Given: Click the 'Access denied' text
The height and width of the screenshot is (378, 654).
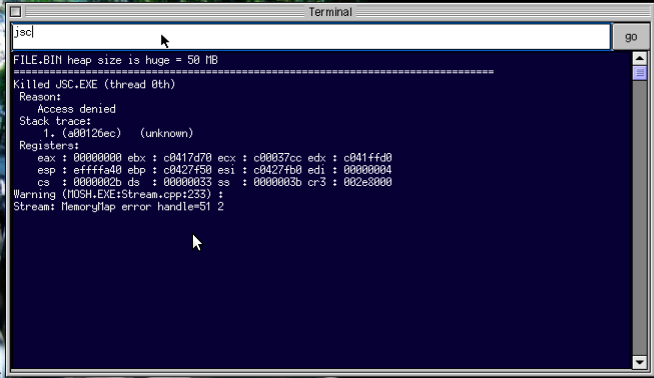Looking at the screenshot, I should pyautogui.click(x=76, y=109).
